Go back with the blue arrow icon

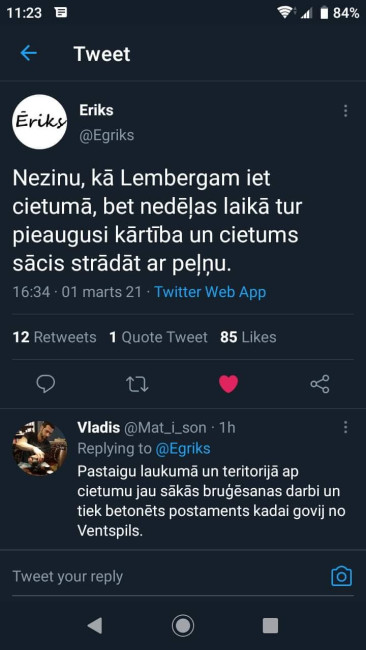pyautogui.click(x=29, y=53)
